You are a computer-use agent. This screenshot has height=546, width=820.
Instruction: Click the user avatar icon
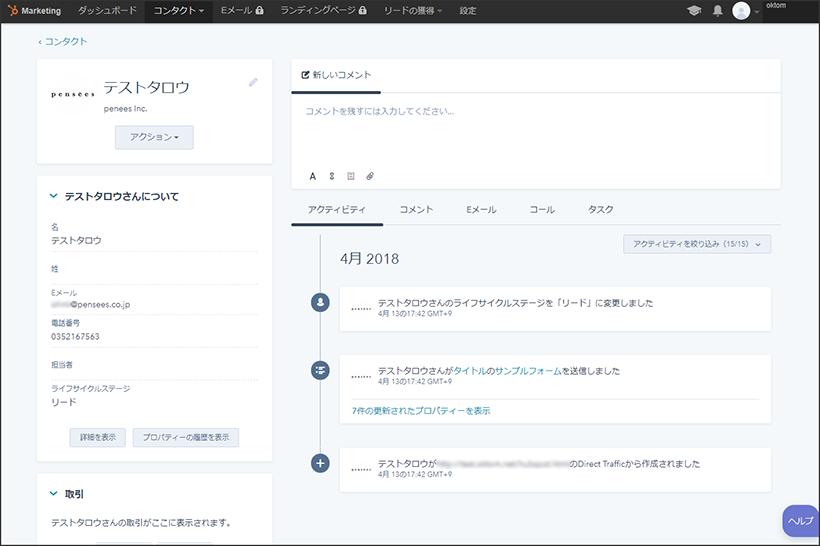(741, 10)
